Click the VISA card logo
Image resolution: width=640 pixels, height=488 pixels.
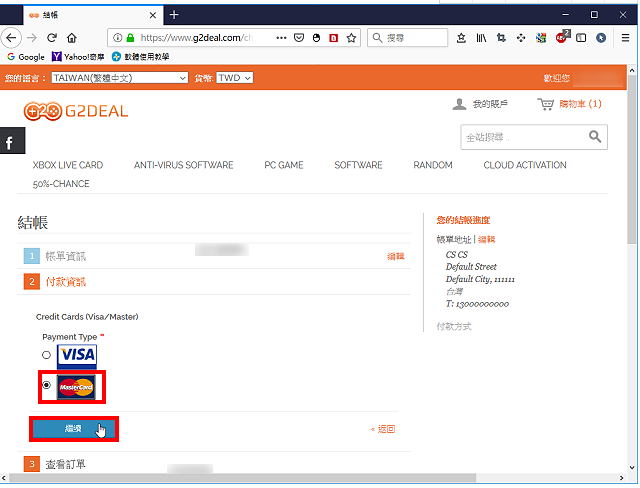tap(77, 356)
